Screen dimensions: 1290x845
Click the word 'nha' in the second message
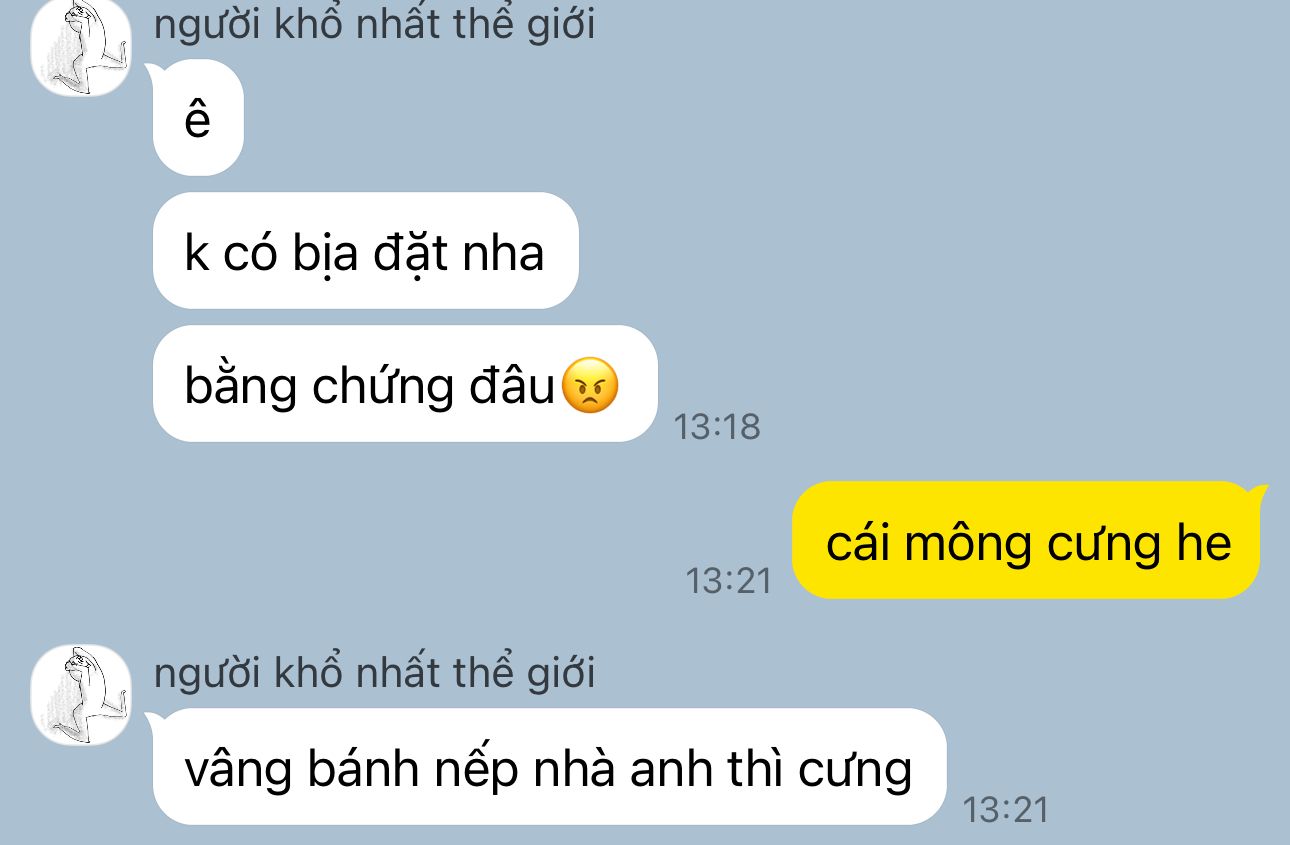[503, 253]
